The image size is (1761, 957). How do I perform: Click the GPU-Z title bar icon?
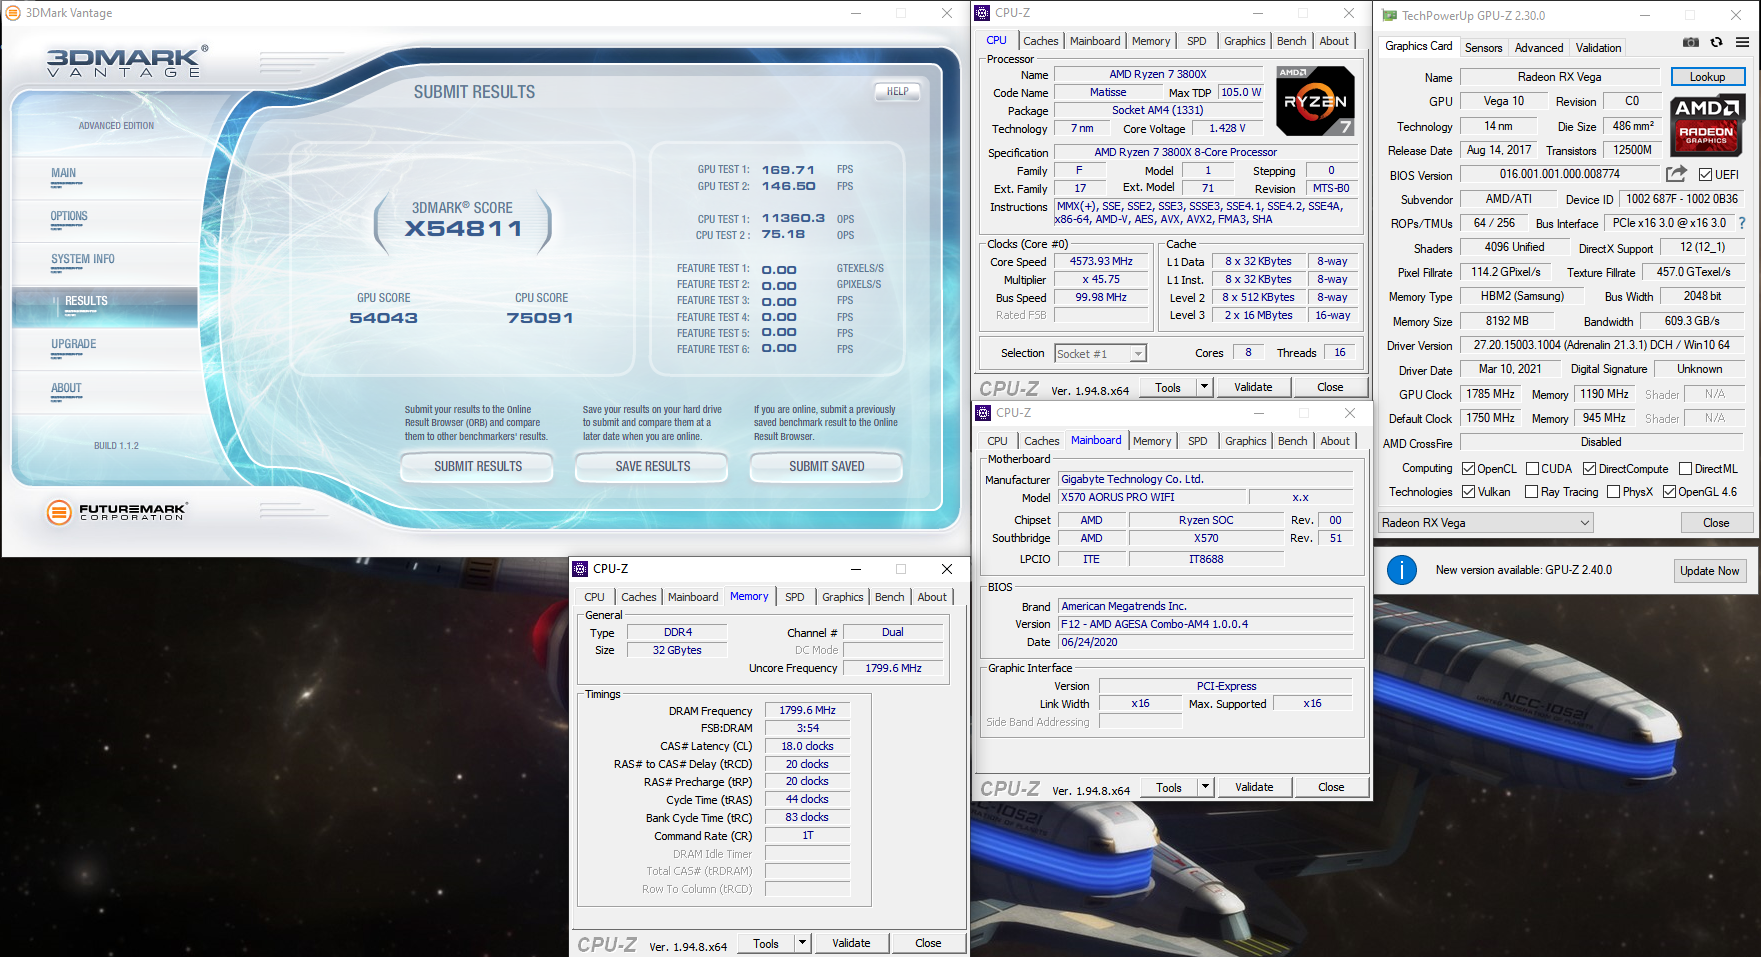1389,15
